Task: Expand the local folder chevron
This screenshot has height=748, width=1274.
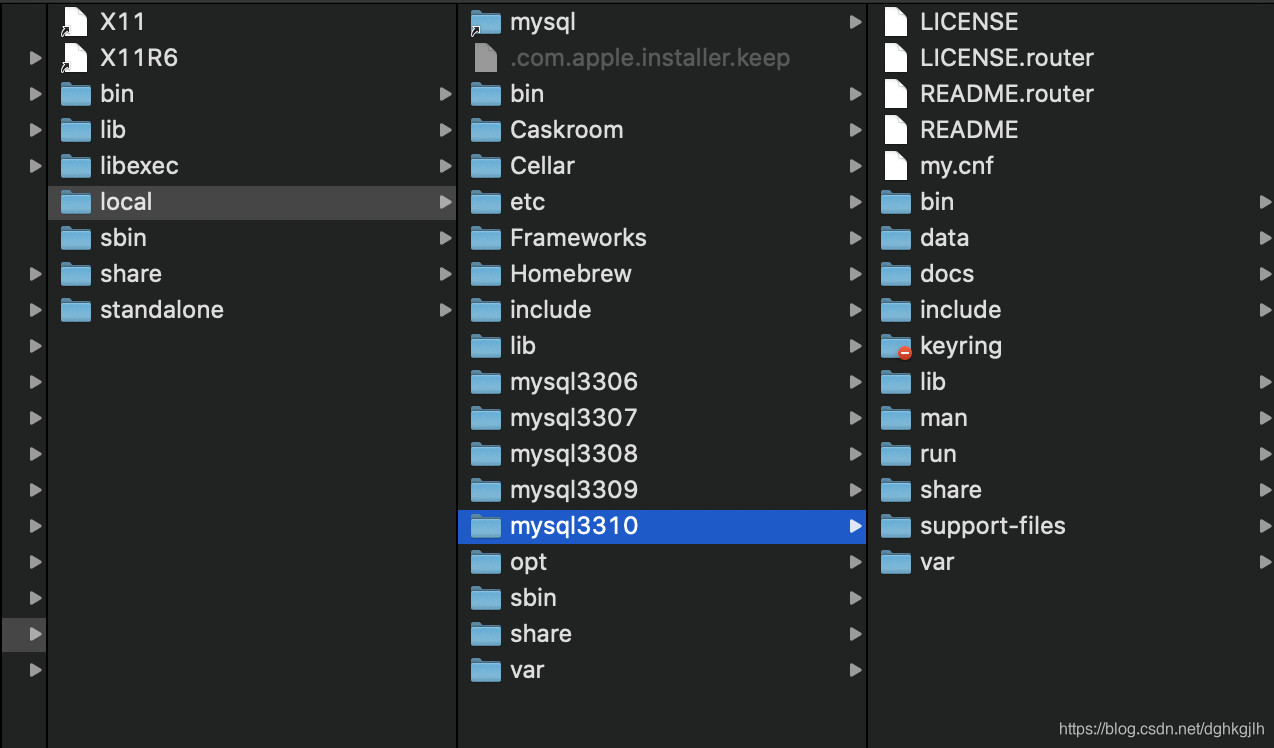Action: click(x=445, y=202)
